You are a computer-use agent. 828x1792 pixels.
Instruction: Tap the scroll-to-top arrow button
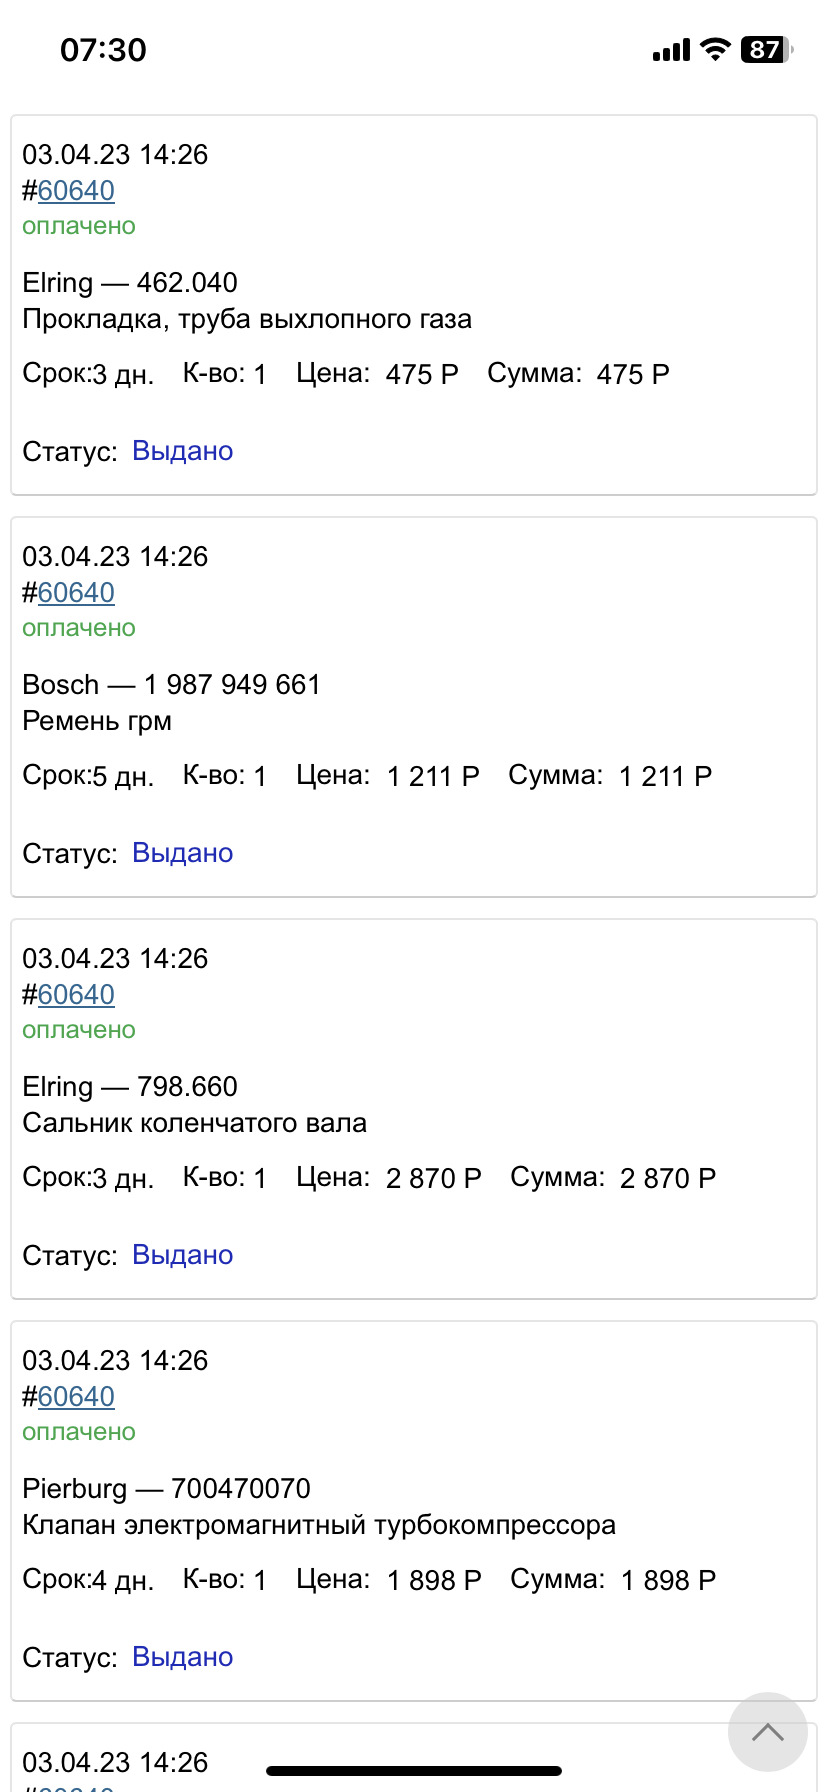click(x=767, y=1732)
